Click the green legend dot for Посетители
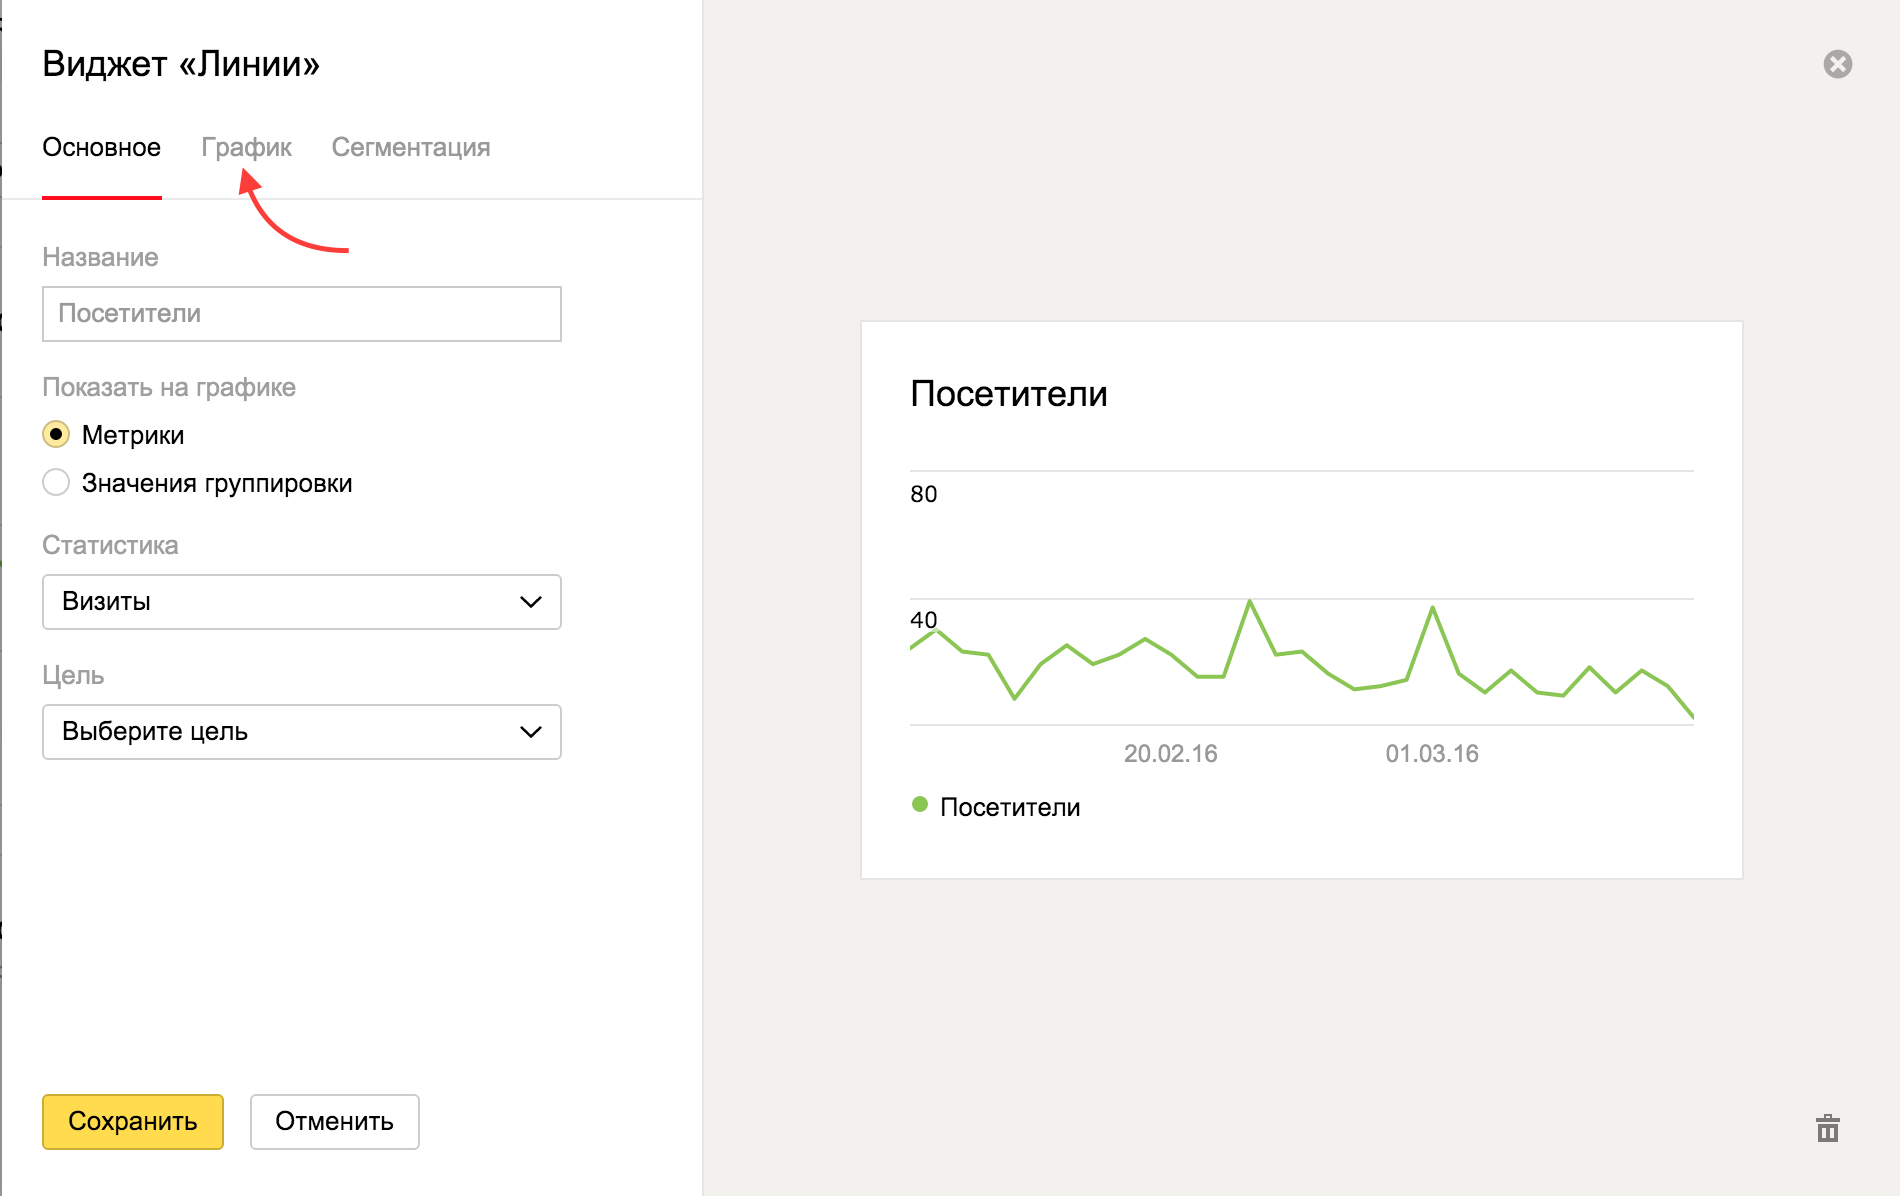1900x1196 pixels. click(920, 805)
